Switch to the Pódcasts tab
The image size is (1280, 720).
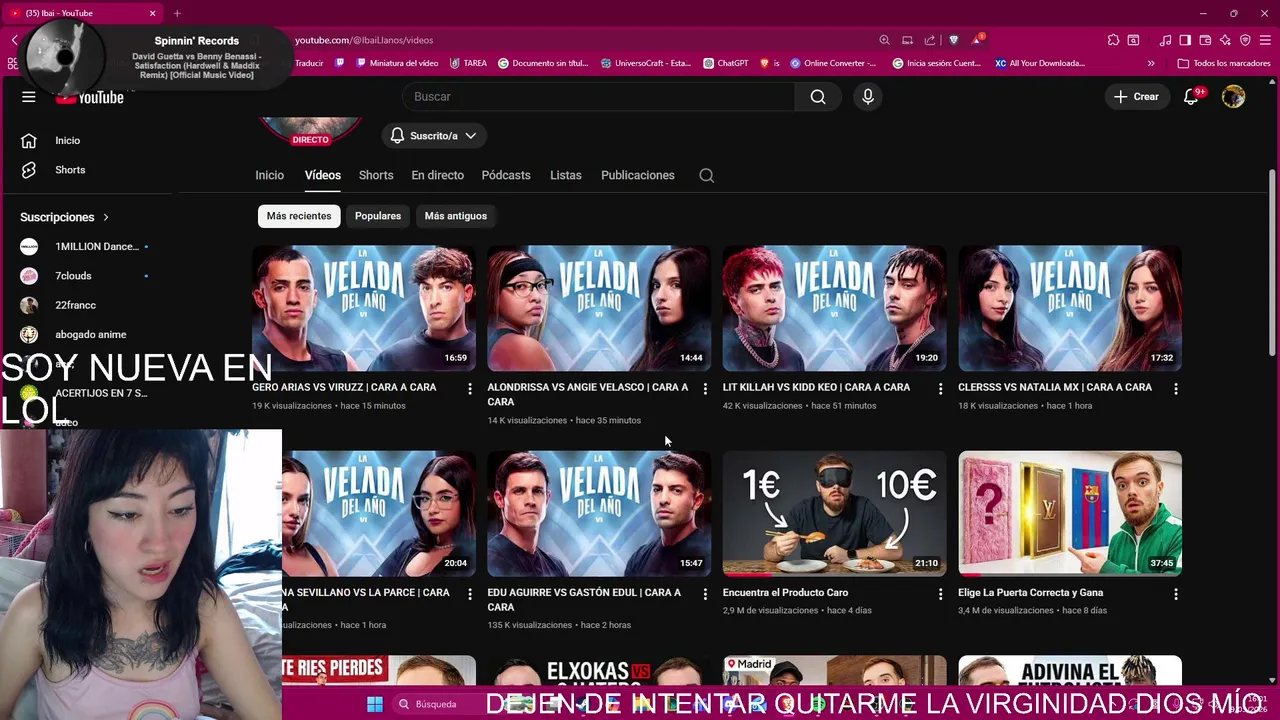[x=506, y=175]
